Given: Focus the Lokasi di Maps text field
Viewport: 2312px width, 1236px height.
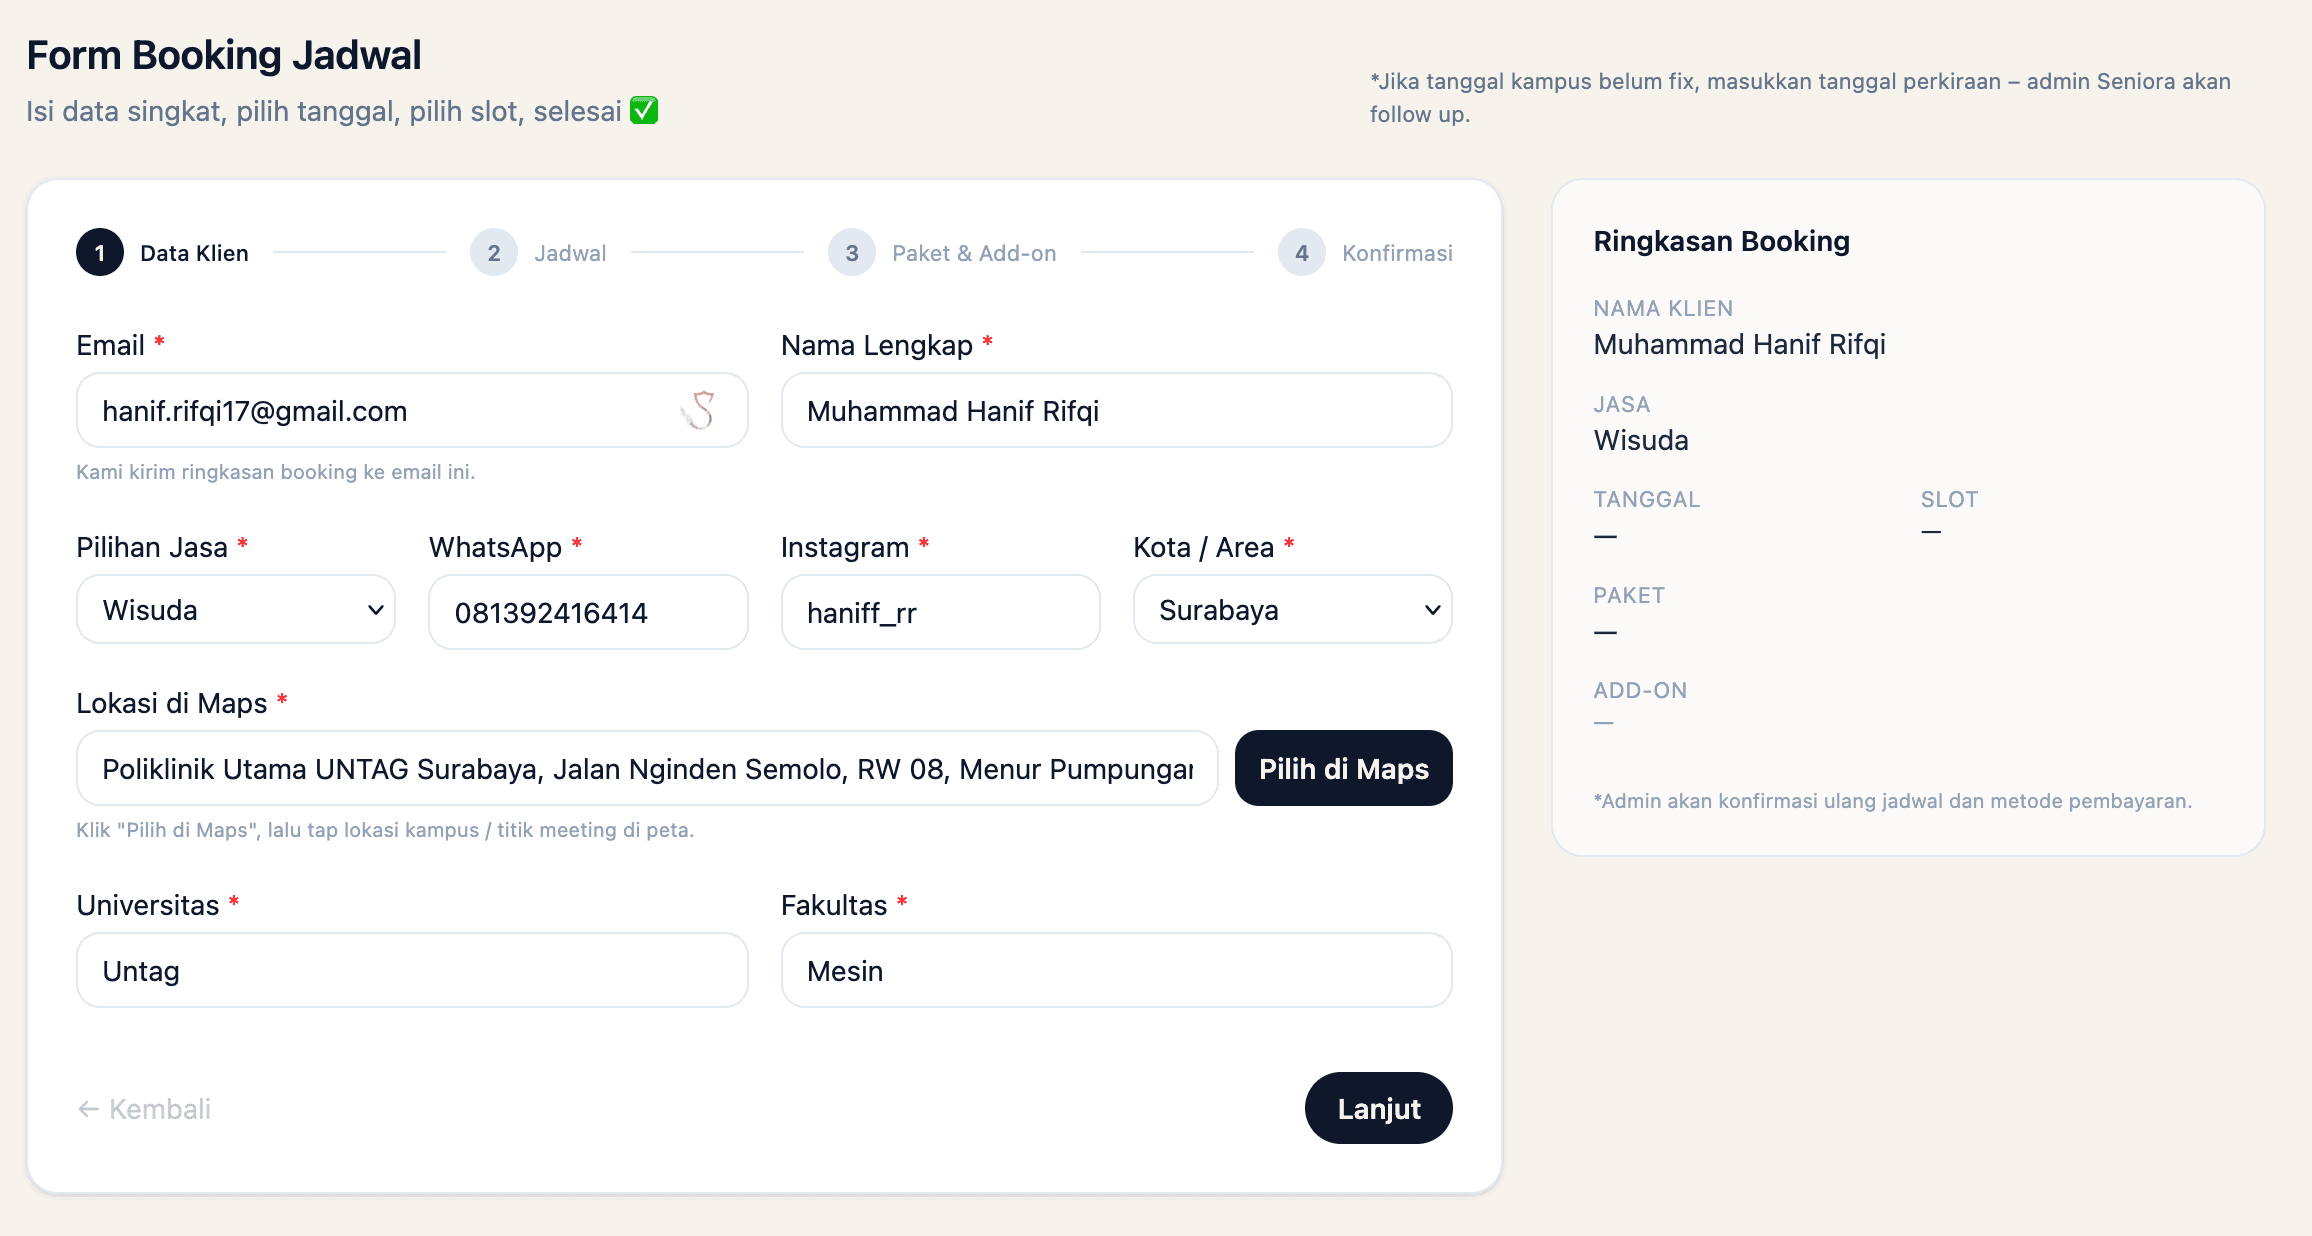Looking at the screenshot, I should (647, 769).
